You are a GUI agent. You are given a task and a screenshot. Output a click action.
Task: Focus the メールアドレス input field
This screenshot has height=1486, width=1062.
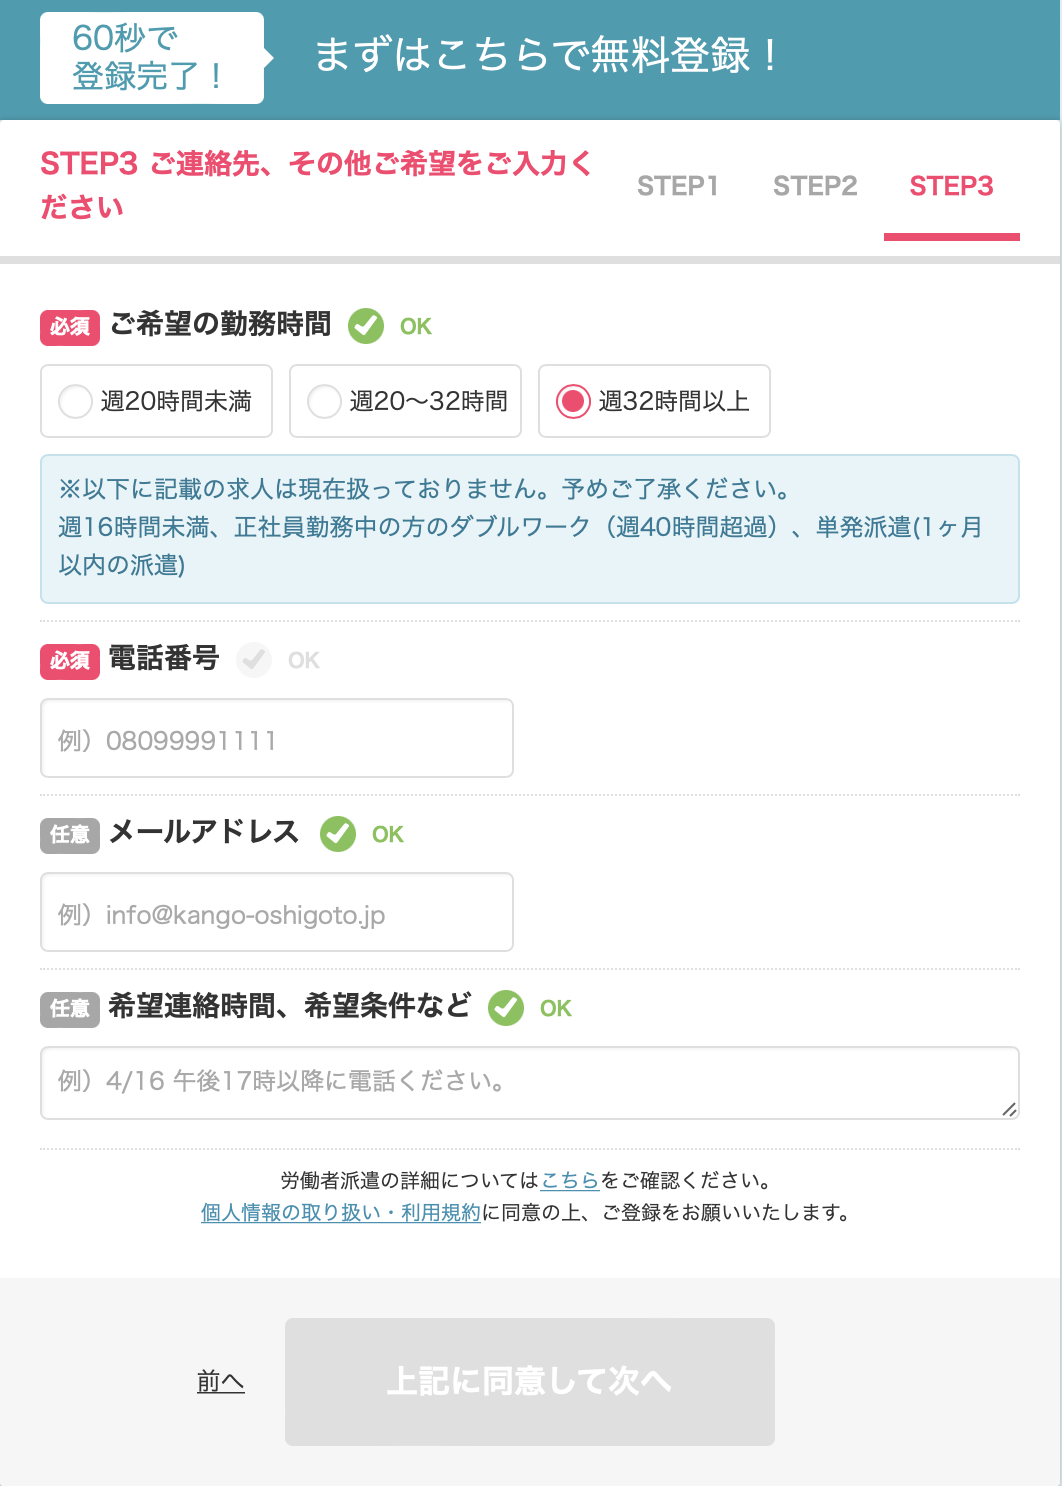tap(277, 912)
